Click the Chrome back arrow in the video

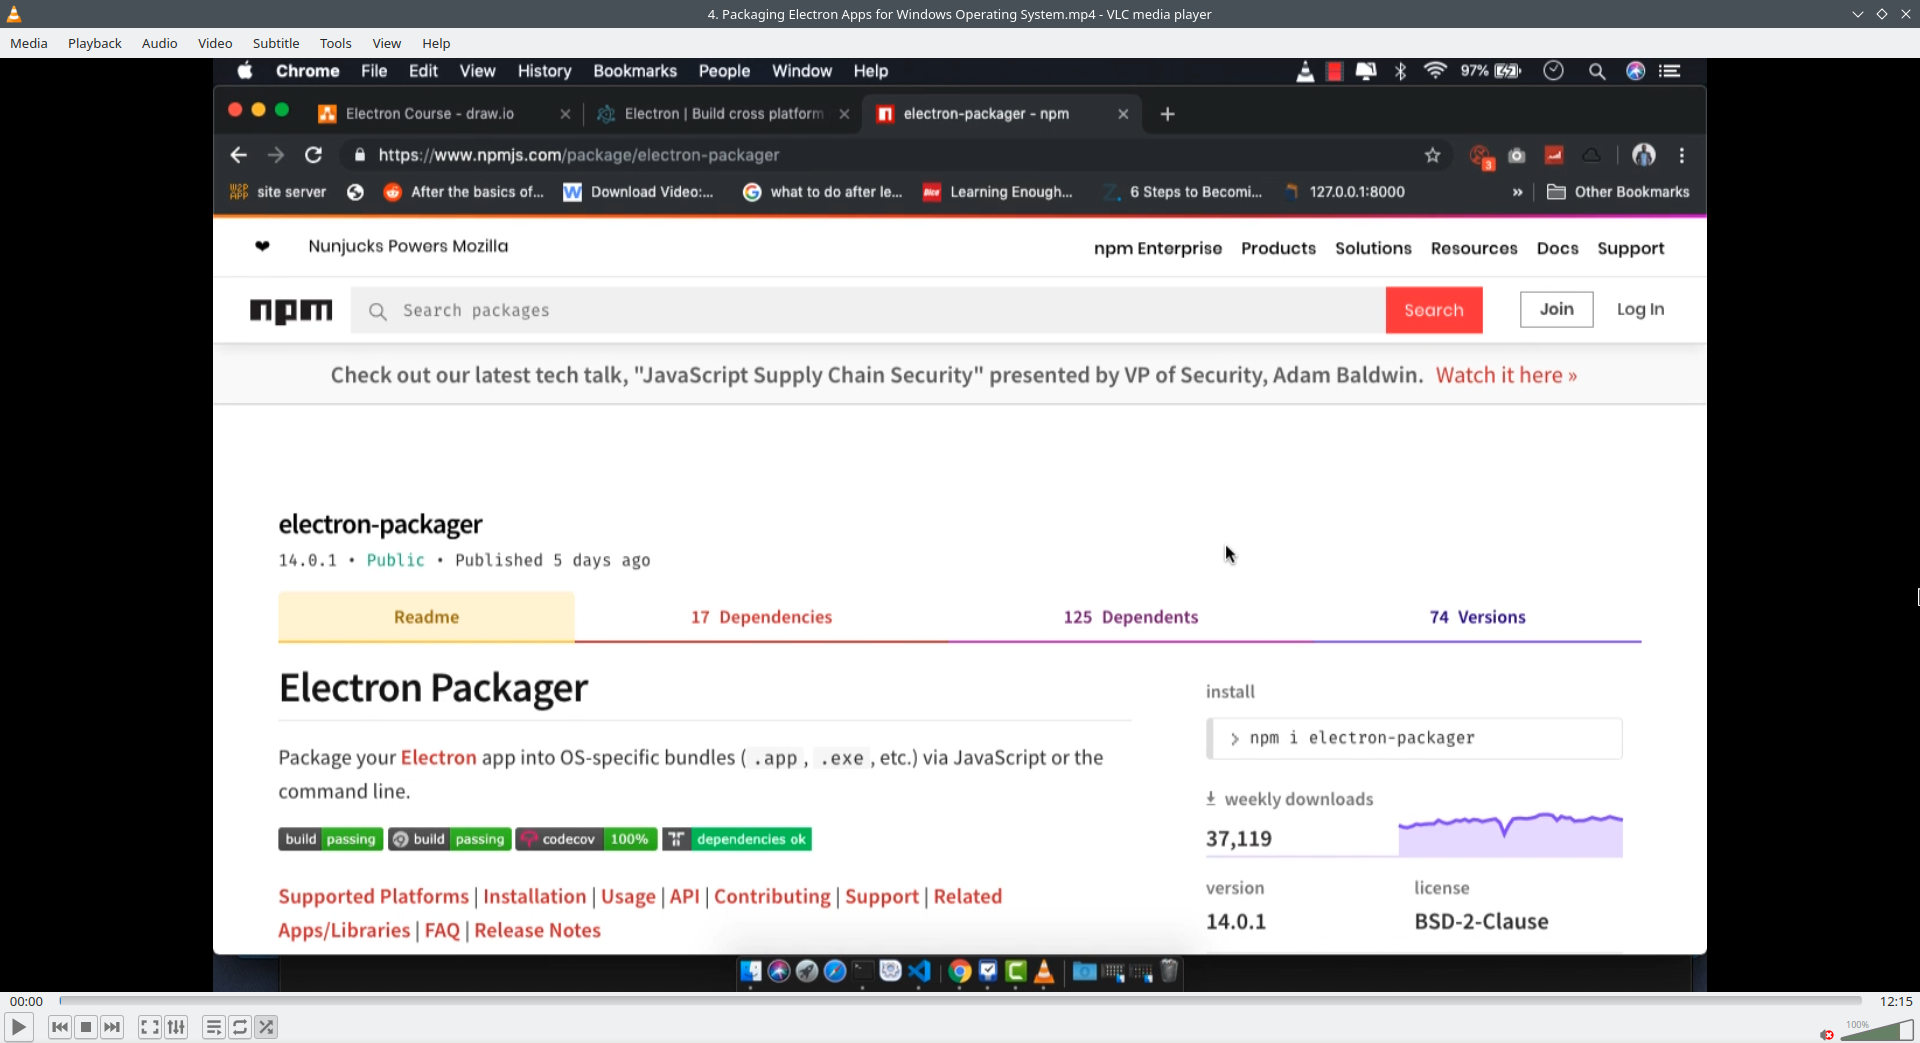(238, 155)
